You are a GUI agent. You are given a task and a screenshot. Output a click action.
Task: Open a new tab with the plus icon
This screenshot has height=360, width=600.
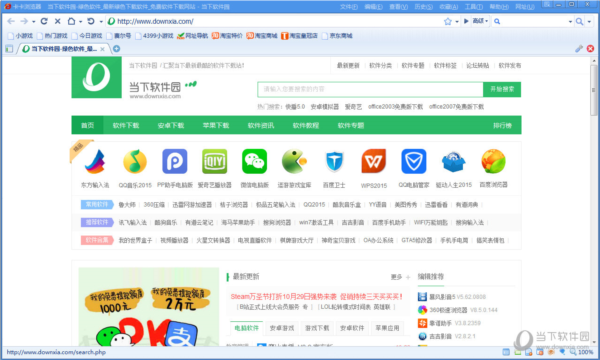(116, 49)
